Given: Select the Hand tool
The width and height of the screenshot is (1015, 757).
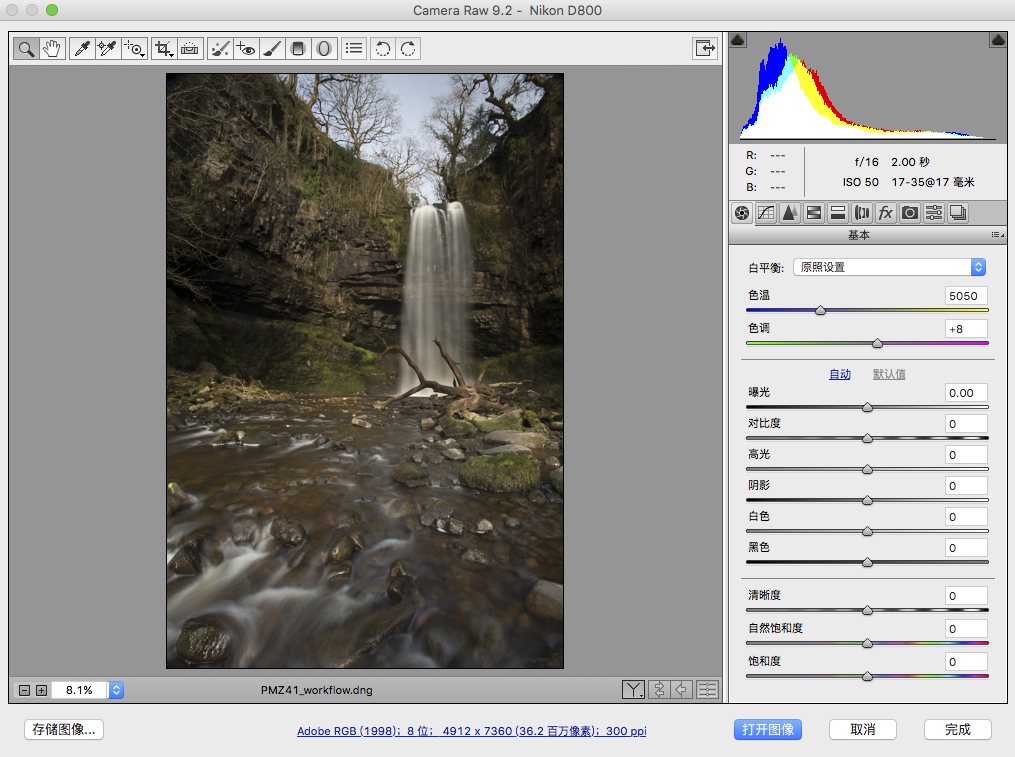Looking at the screenshot, I should click(53, 48).
